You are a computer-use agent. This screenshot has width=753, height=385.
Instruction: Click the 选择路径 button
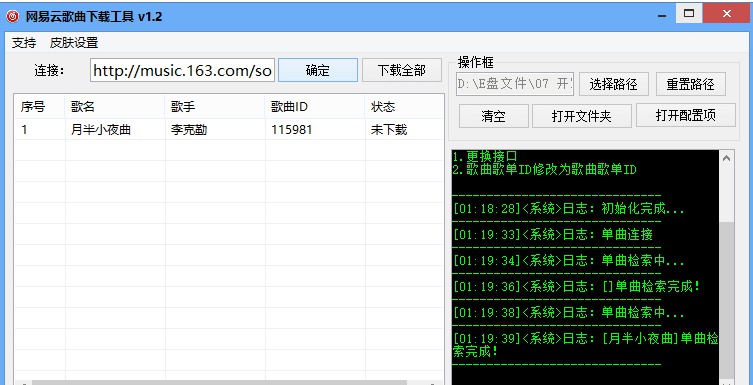(614, 84)
